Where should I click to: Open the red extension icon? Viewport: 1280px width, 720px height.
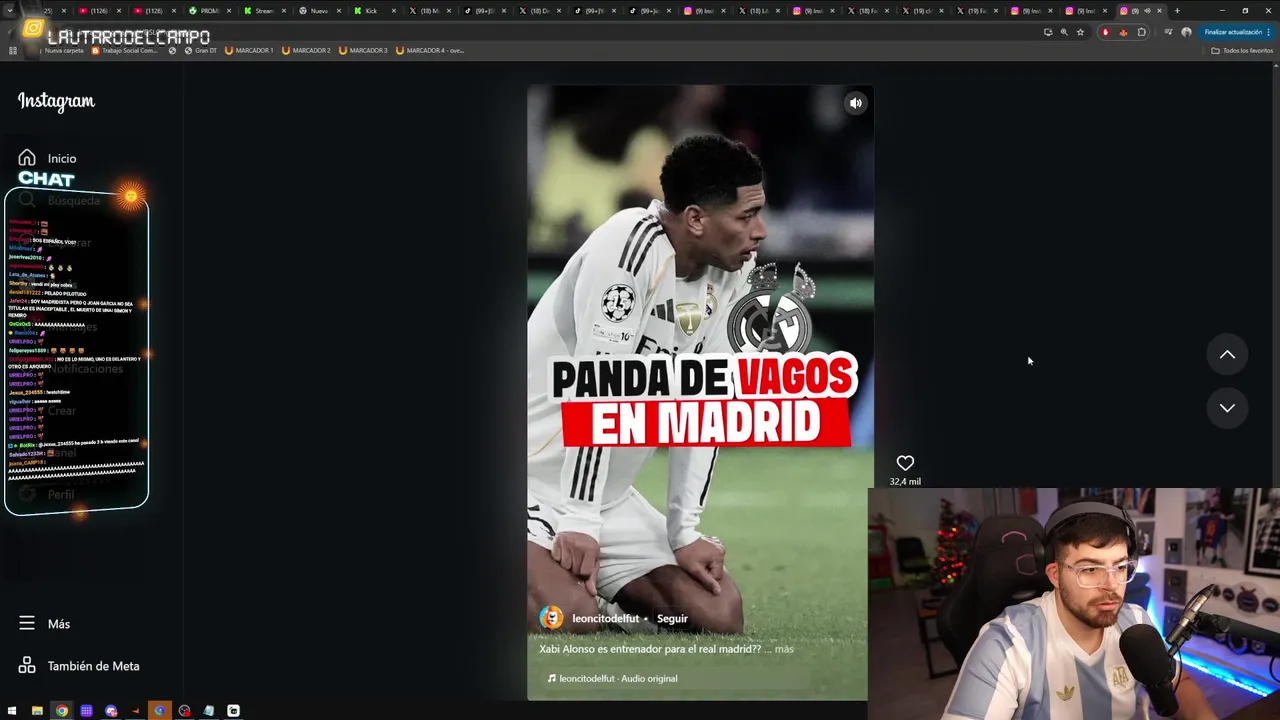1105,32
